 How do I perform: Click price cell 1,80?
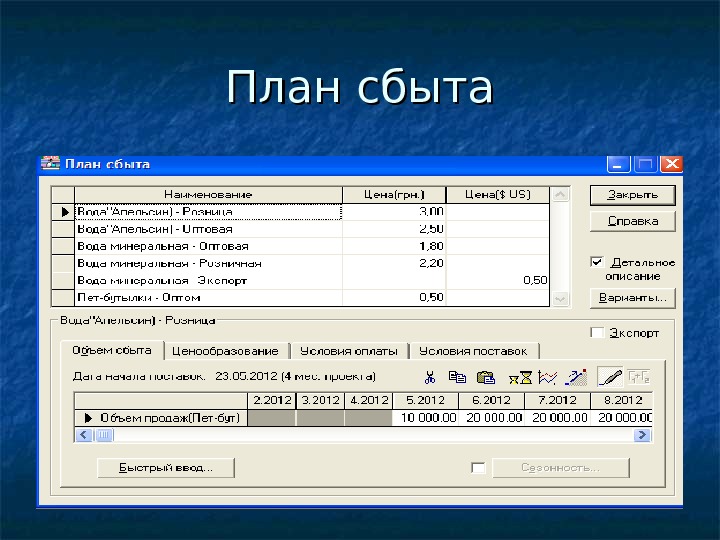pyautogui.click(x=394, y=246)
